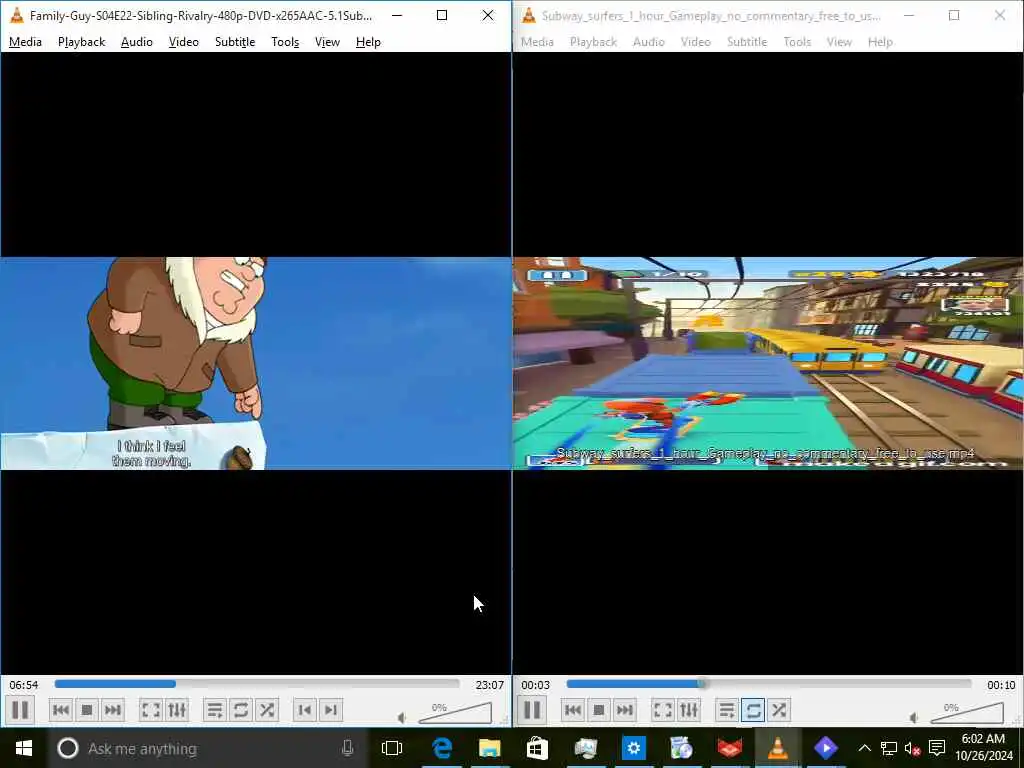This screenshot has width=1024, height=768.
Task: Pause the Family Guy video playback
Action: point(20,710)
